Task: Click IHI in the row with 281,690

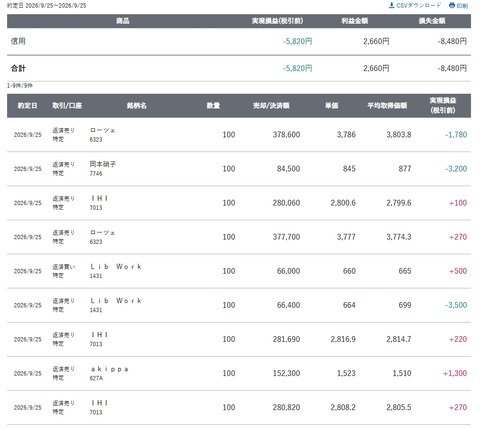Action: 99,335
